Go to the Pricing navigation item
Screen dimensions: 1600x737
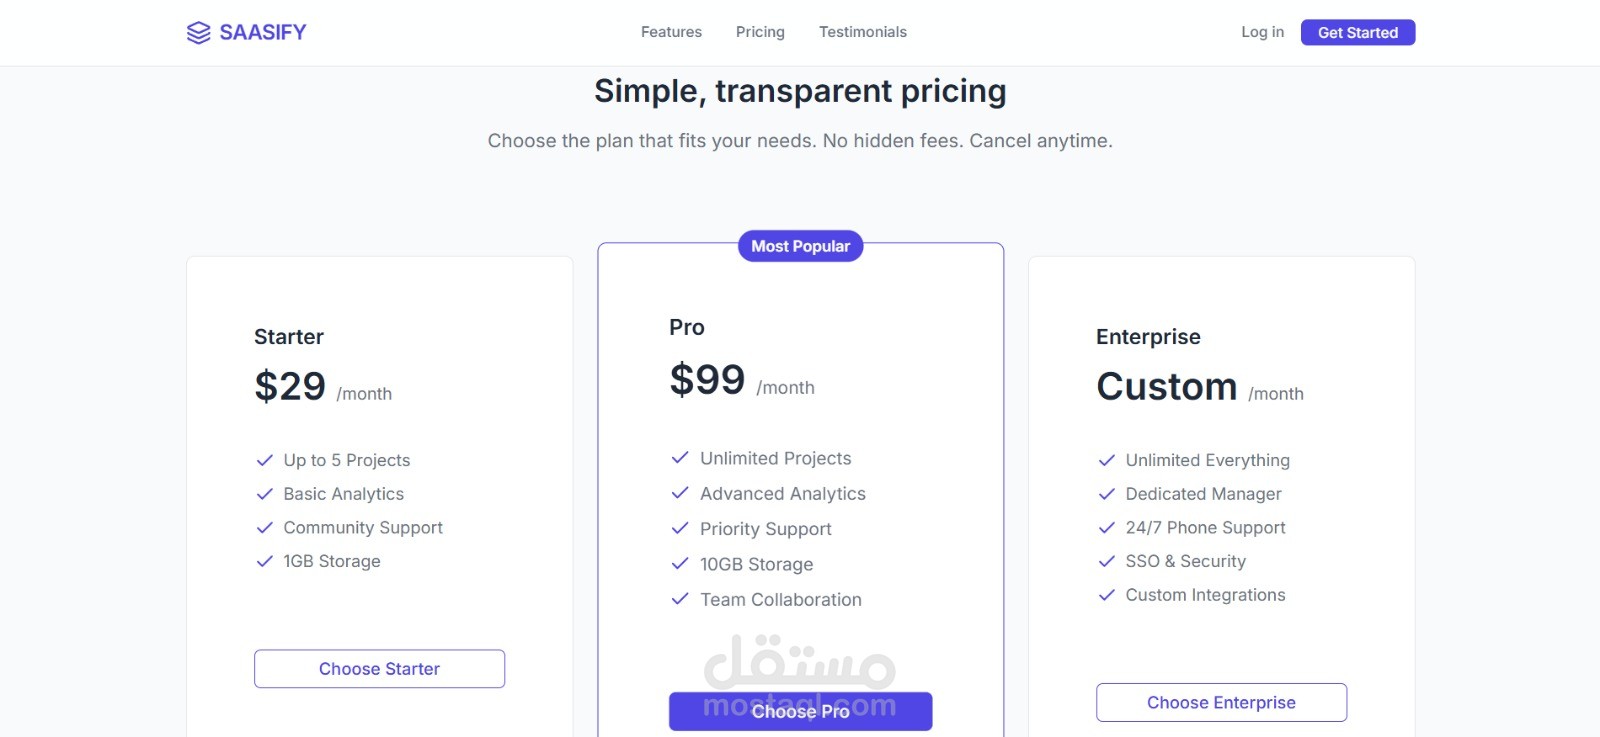coord(760,32)
